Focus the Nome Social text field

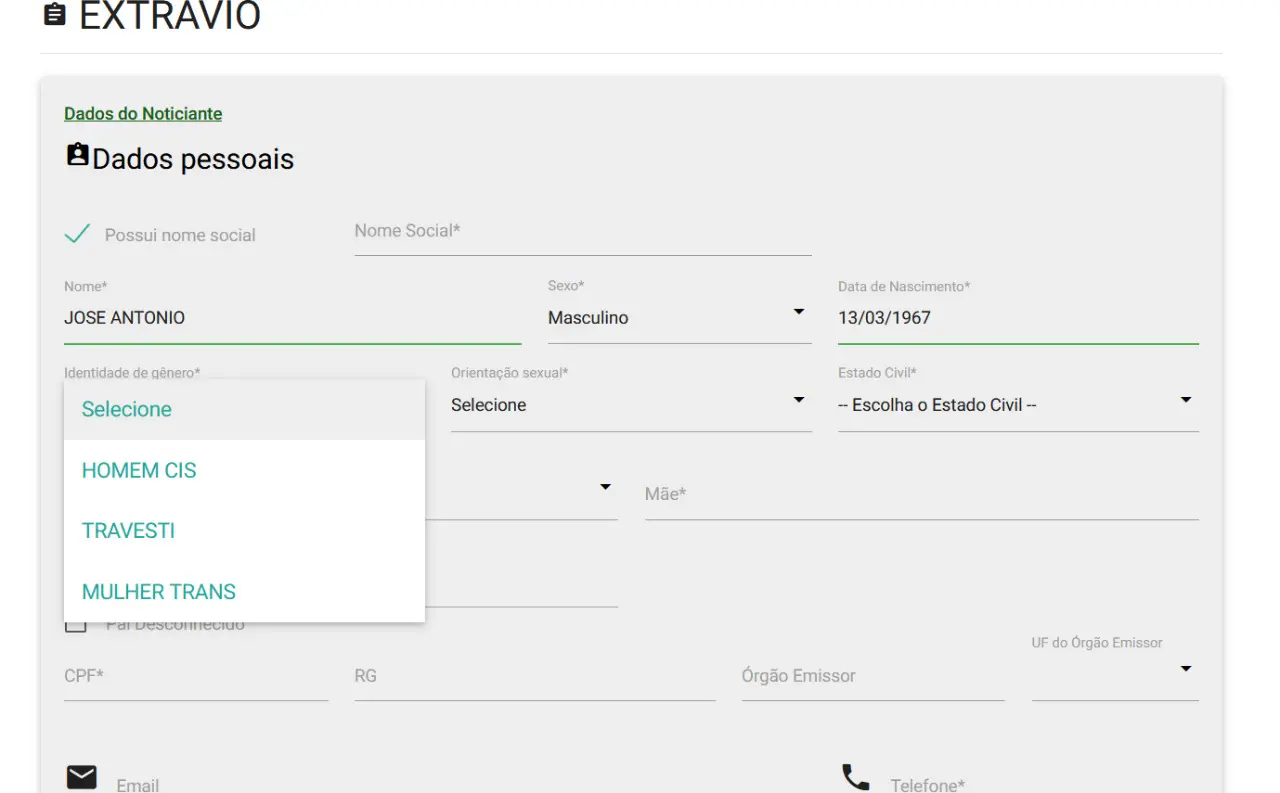click(x=582, y=232)
